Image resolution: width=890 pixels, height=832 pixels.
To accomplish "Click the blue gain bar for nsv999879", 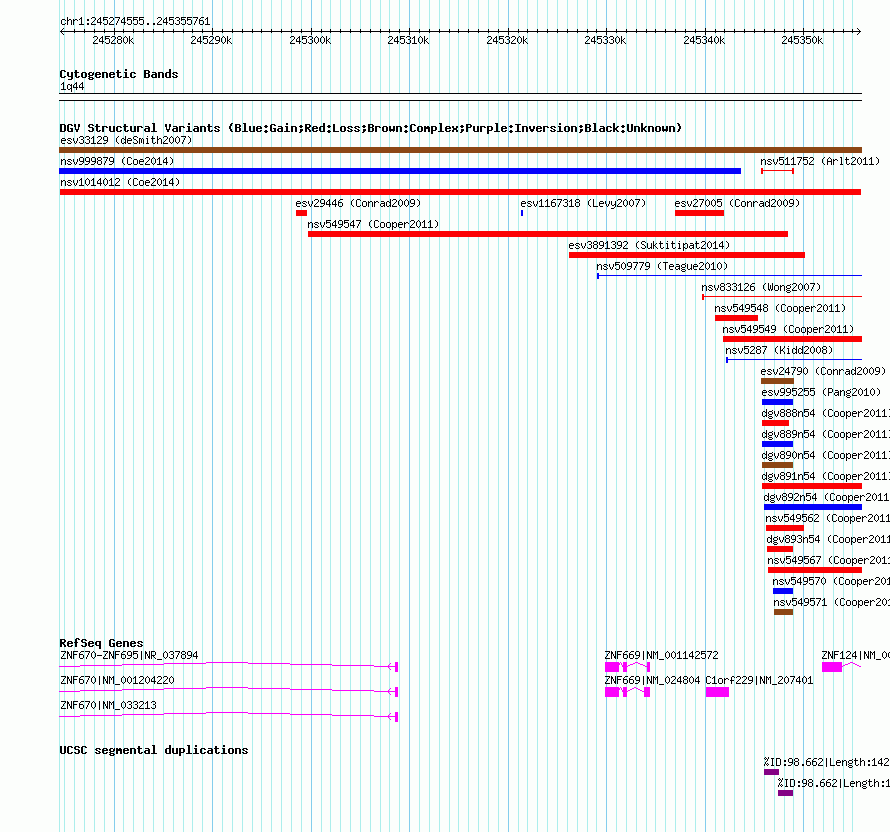I will coord(400,171).
